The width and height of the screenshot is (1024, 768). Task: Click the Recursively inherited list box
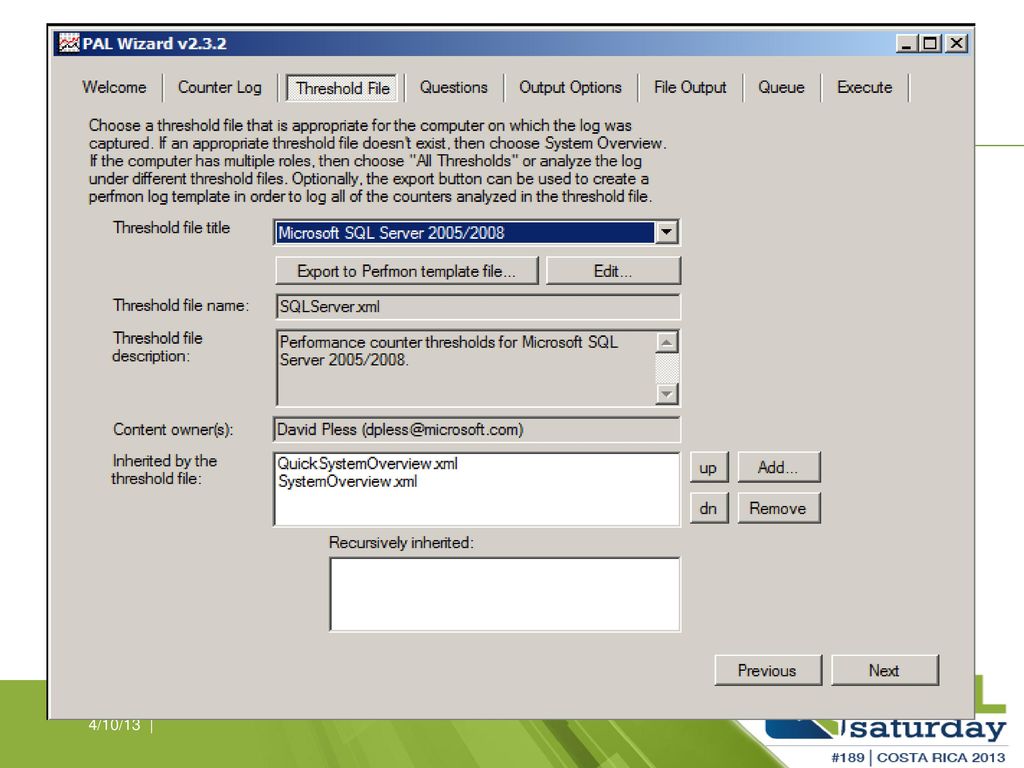tap(505, 594)
